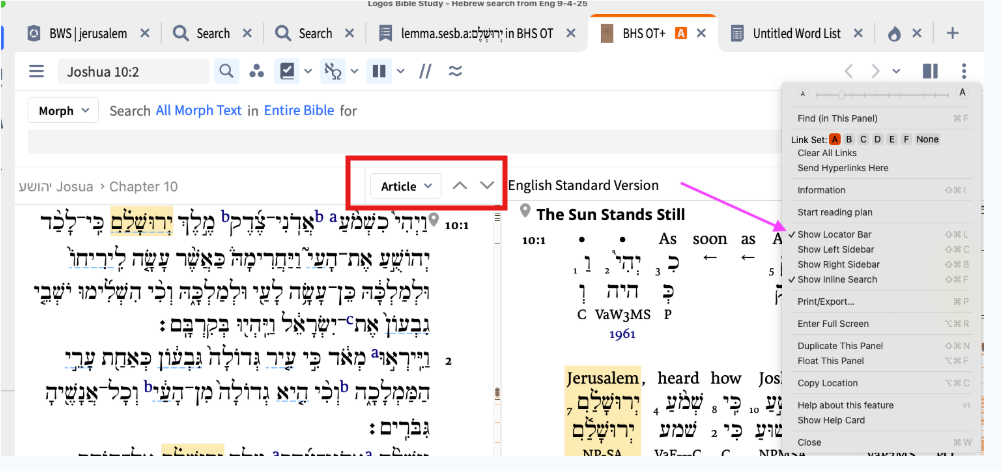Open the visual filters three-dots icon
Viewport: 1002px width, 471px height.
pyautogui.click(x=256, y=72)
